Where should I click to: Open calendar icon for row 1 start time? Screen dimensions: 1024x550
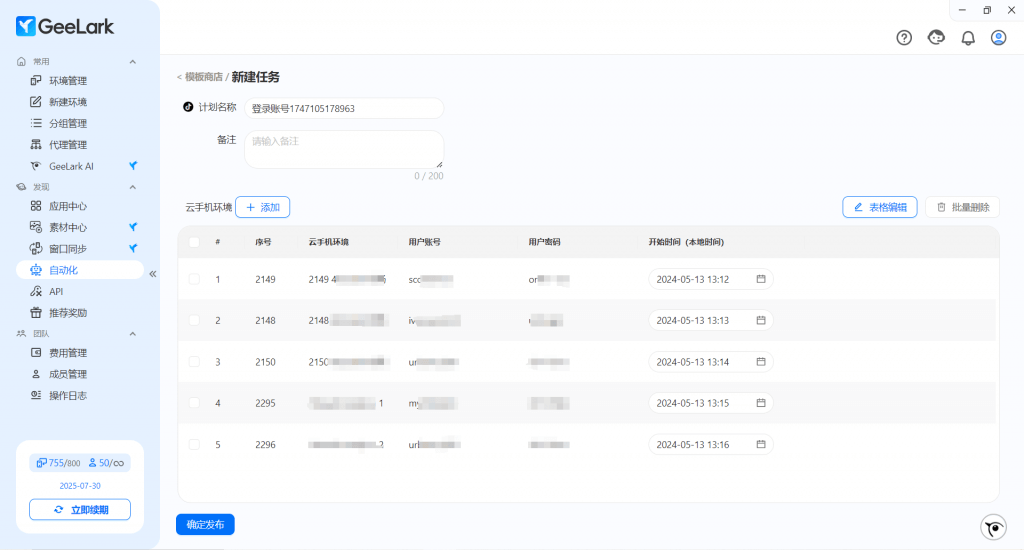[x=761, y=279]
